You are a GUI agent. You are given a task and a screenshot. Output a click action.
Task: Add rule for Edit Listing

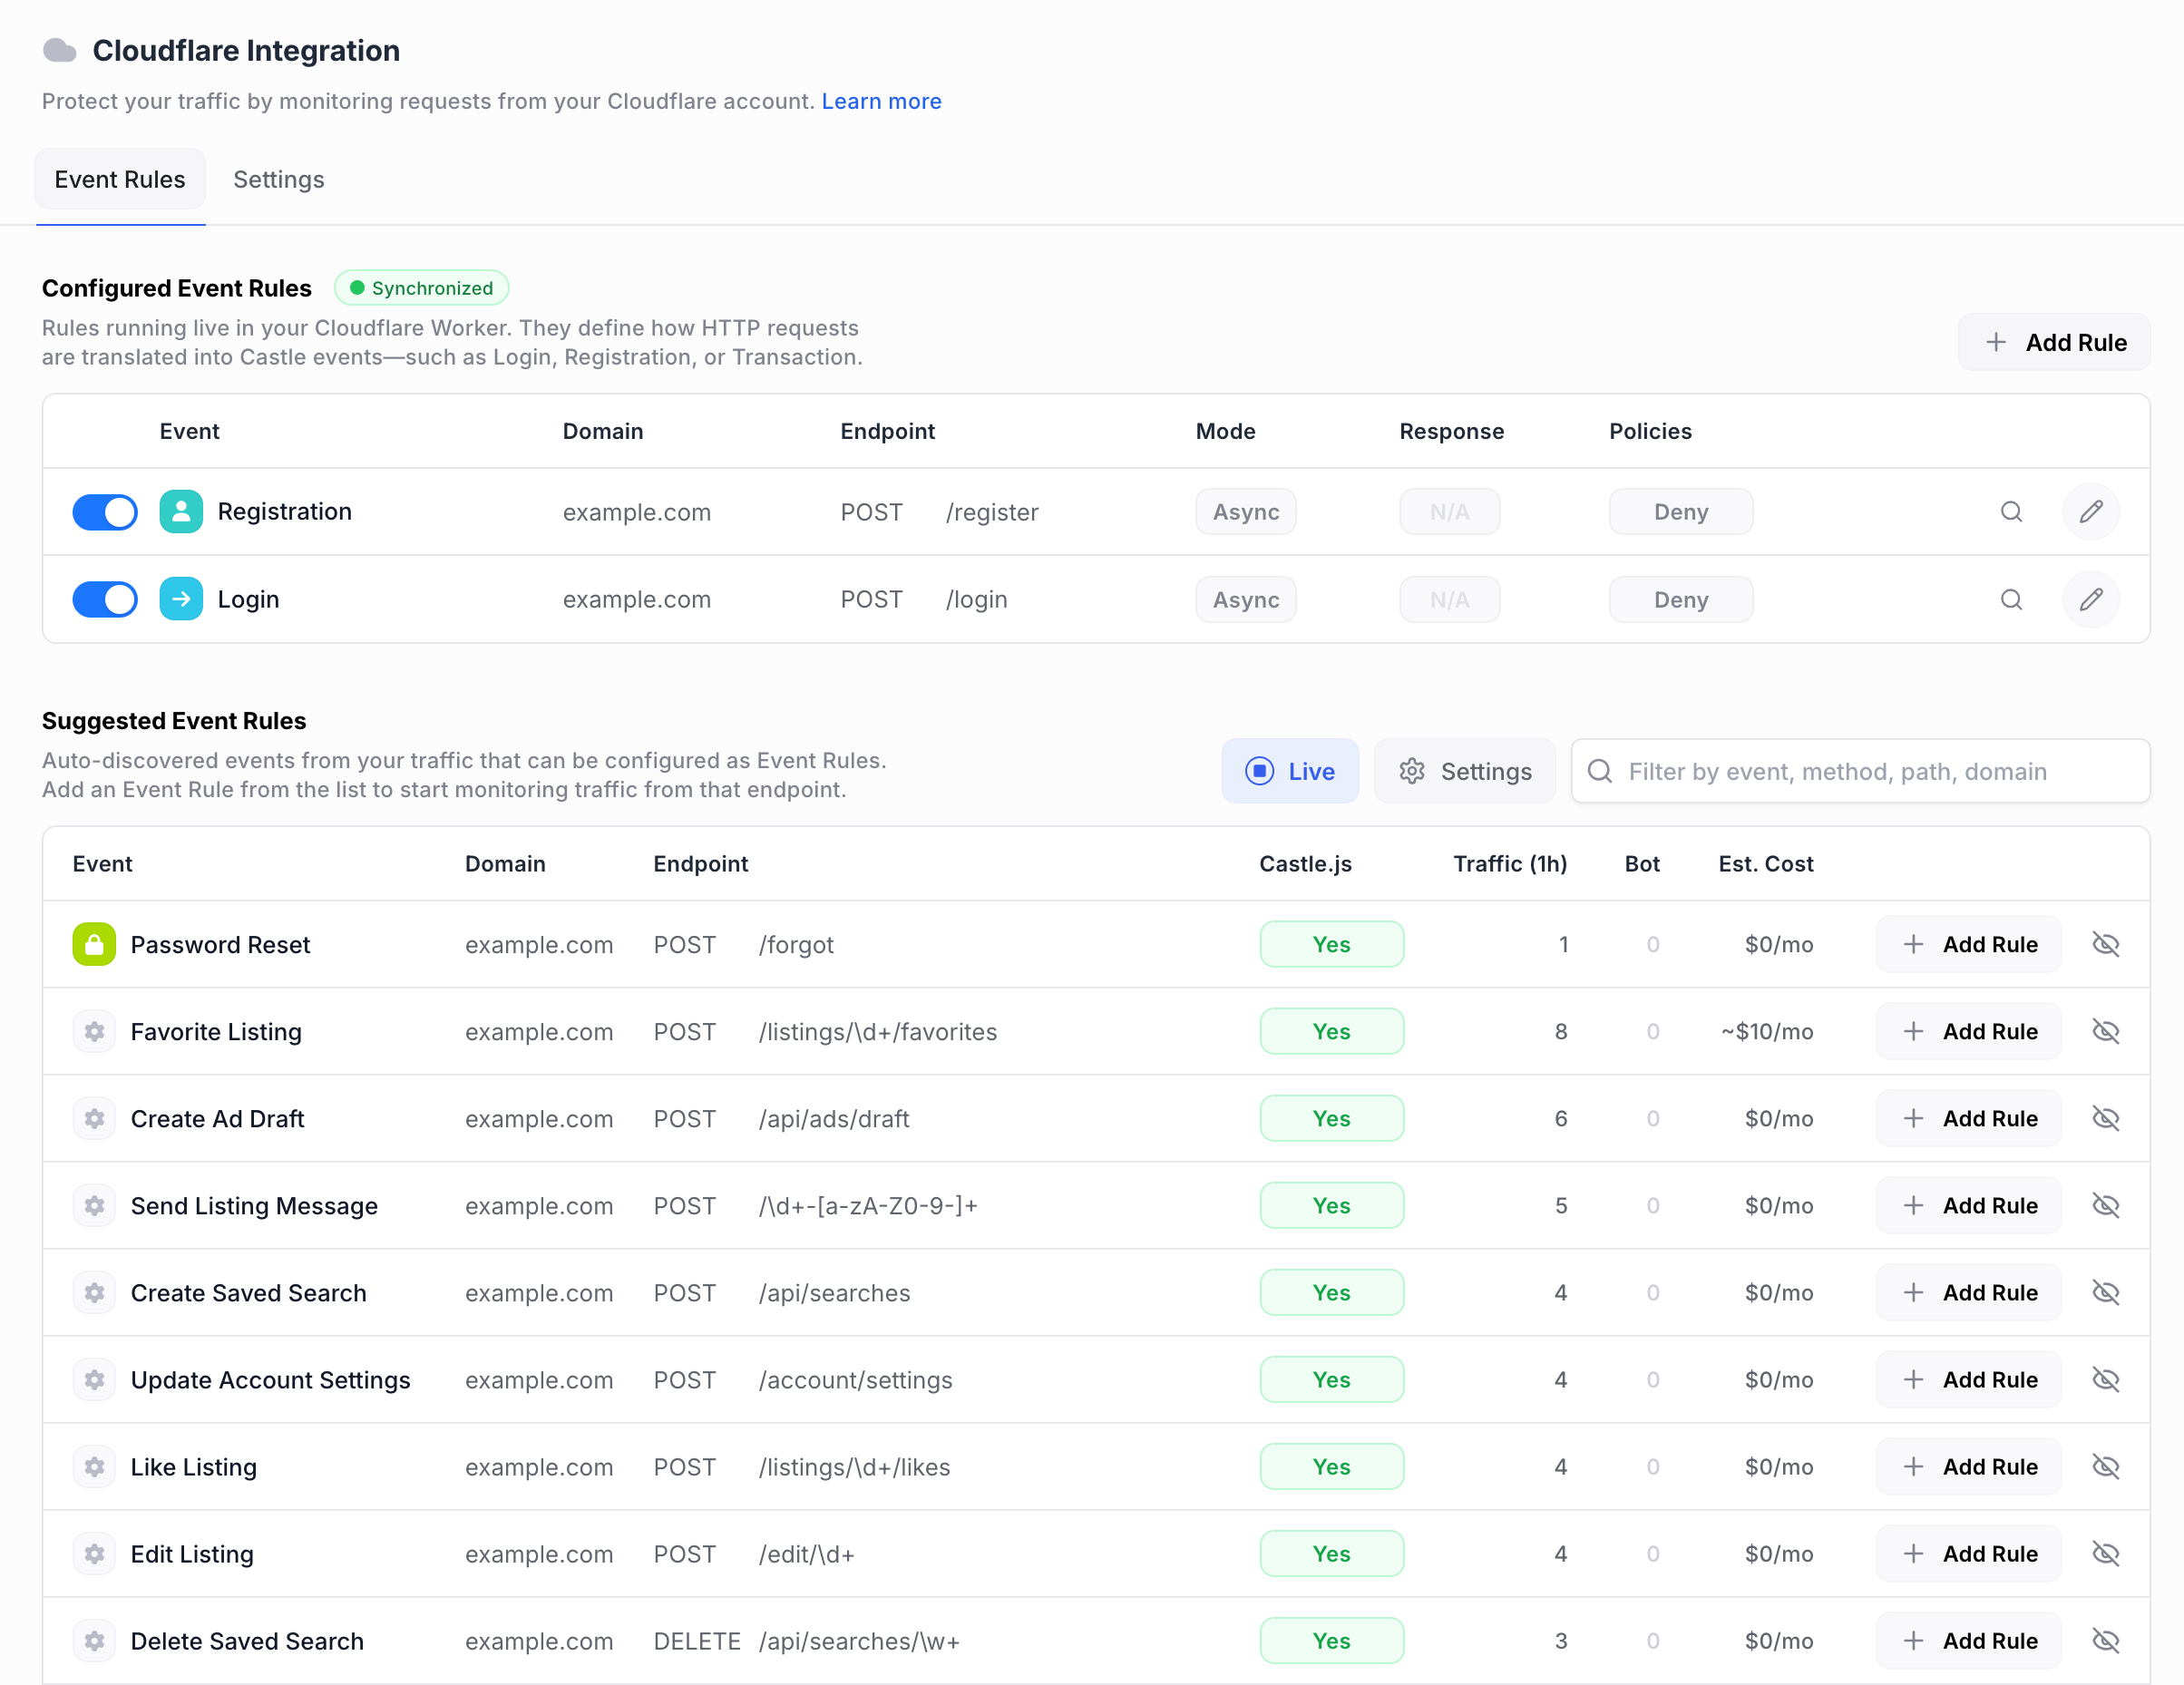click(x=1968, y=1553)
